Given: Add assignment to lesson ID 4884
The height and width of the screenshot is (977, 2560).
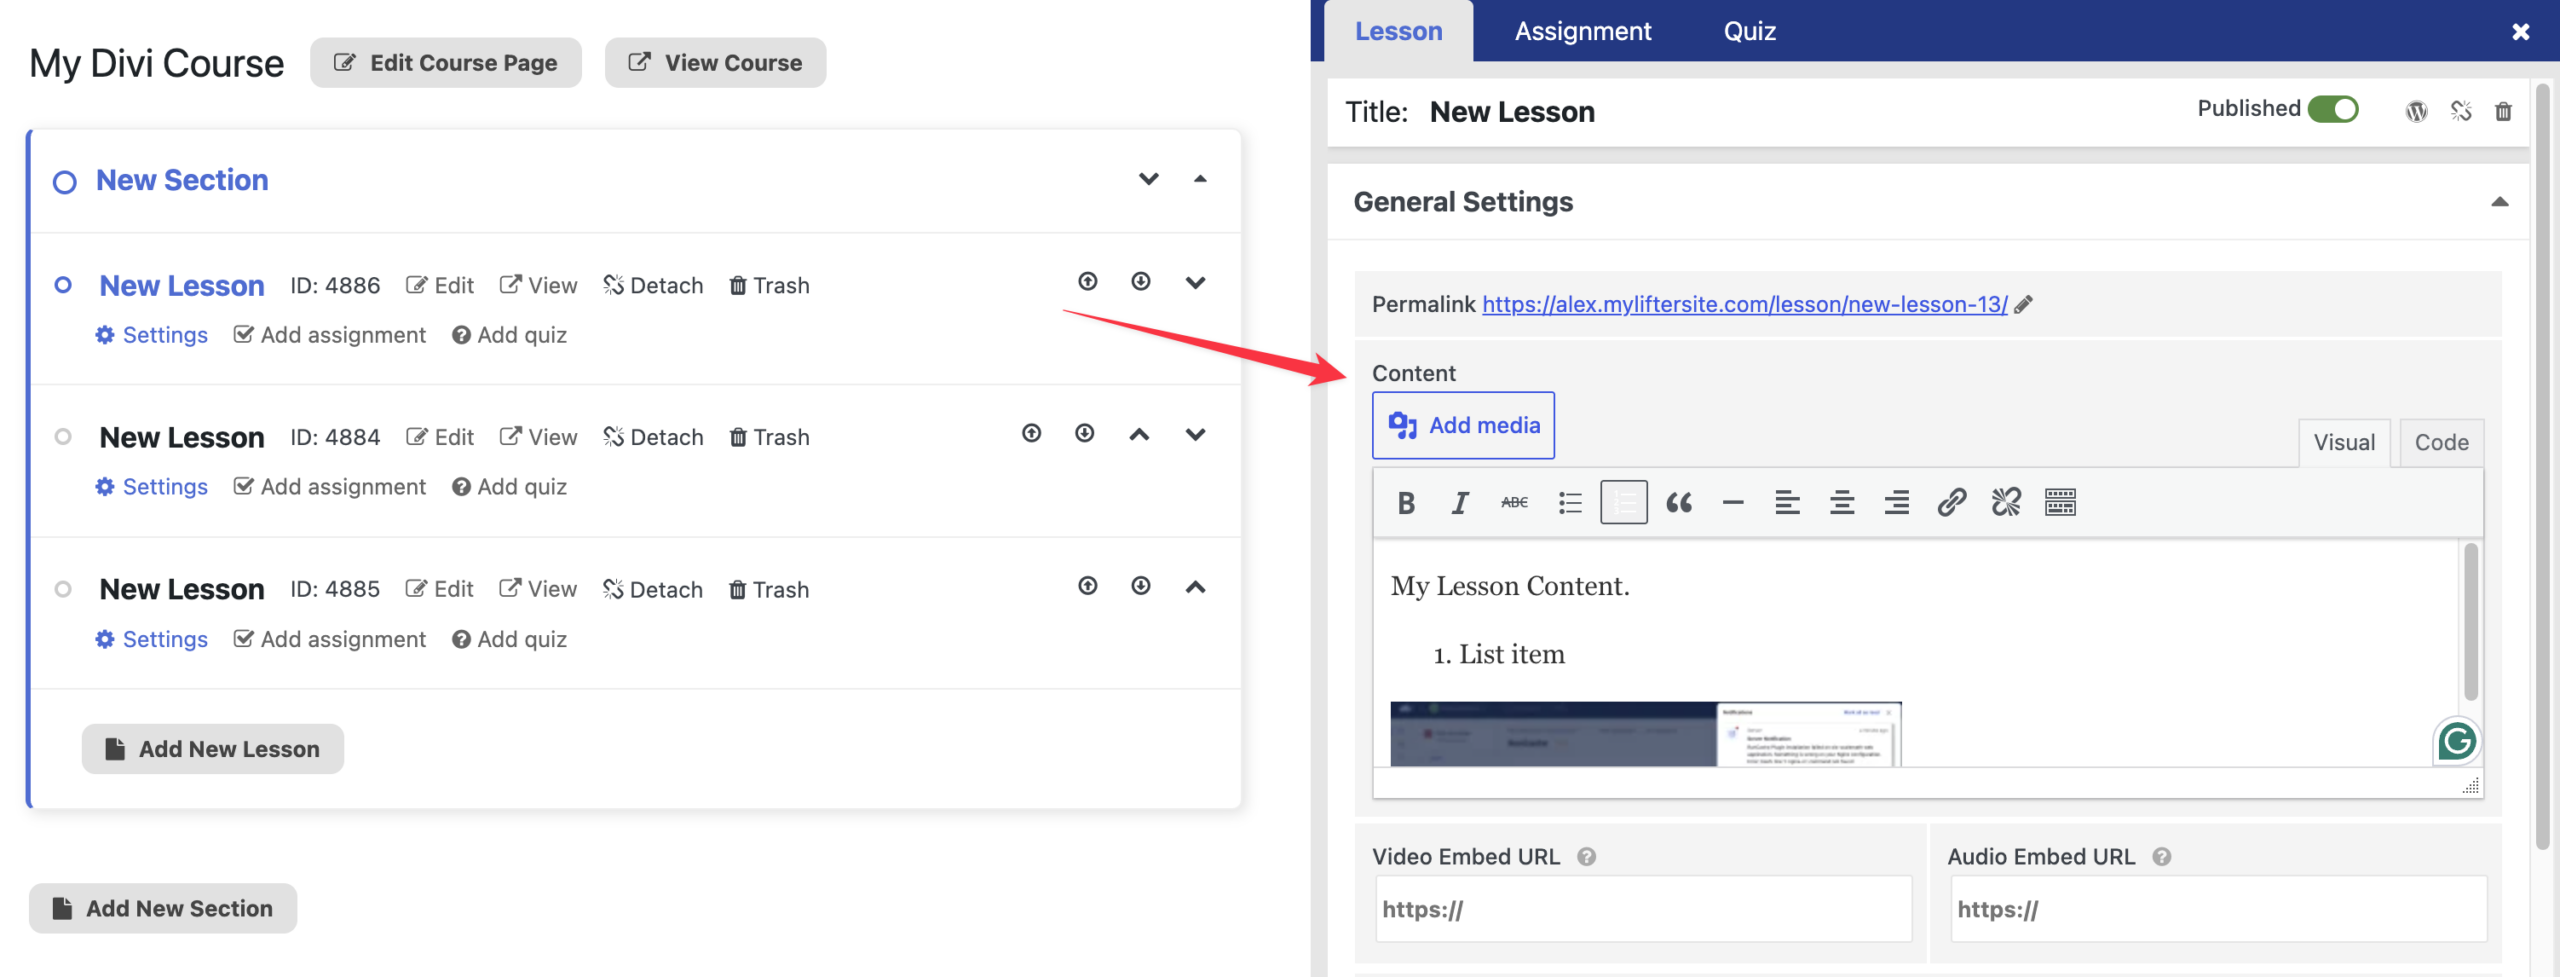Looking at the screenshot, I should pos(329,487).
